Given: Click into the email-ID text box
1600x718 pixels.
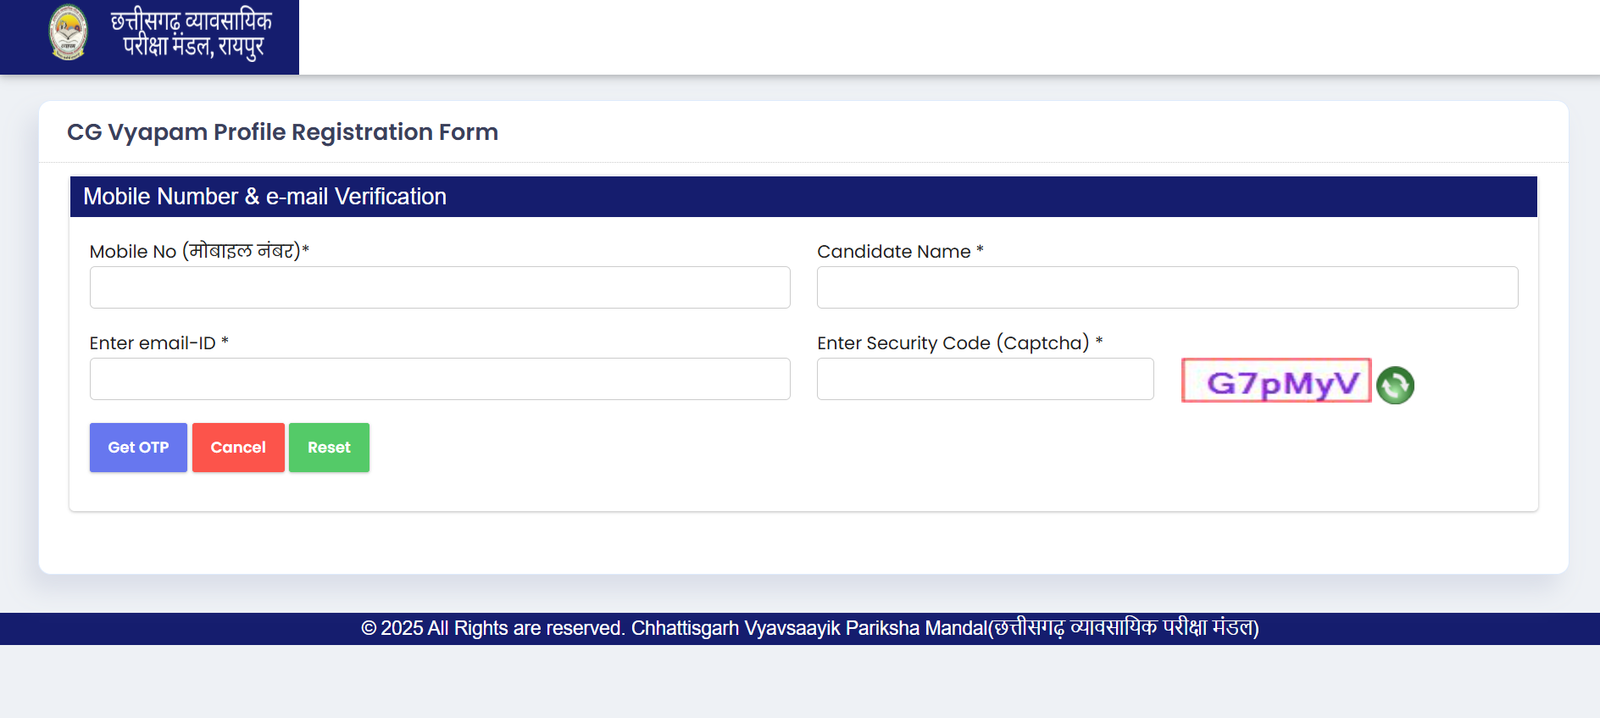Looking at the screenshot, I should (440, 379).
